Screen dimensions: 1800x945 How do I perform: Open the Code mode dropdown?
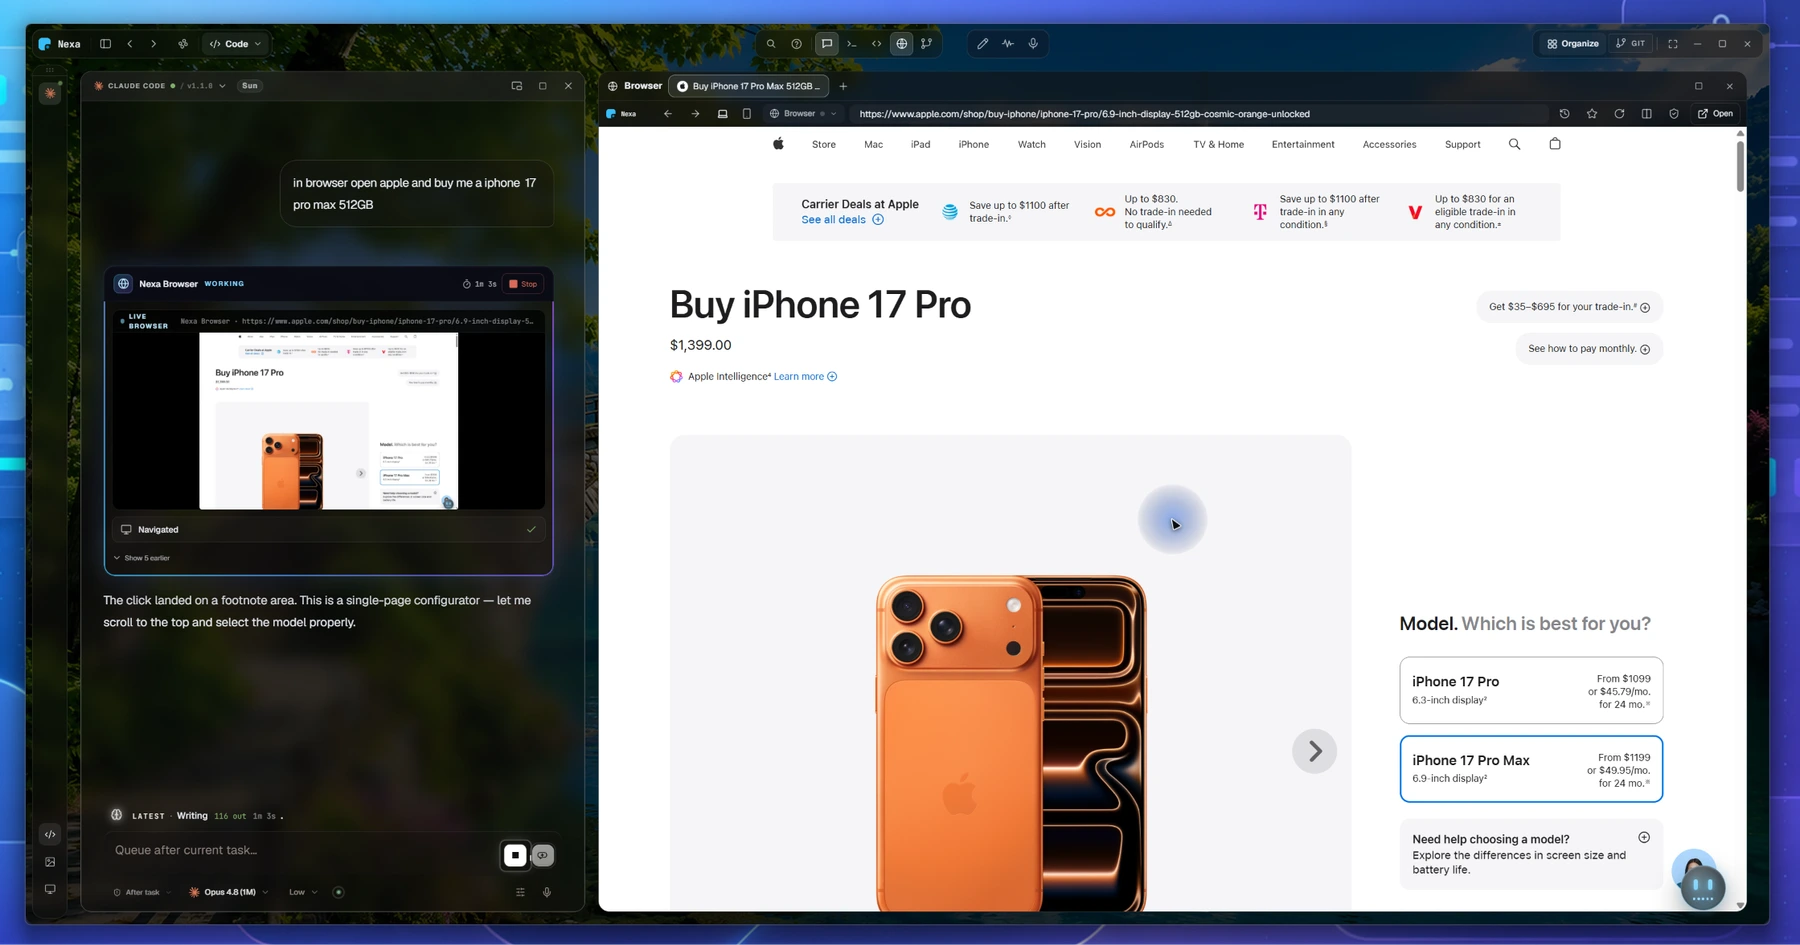[235, 44]
